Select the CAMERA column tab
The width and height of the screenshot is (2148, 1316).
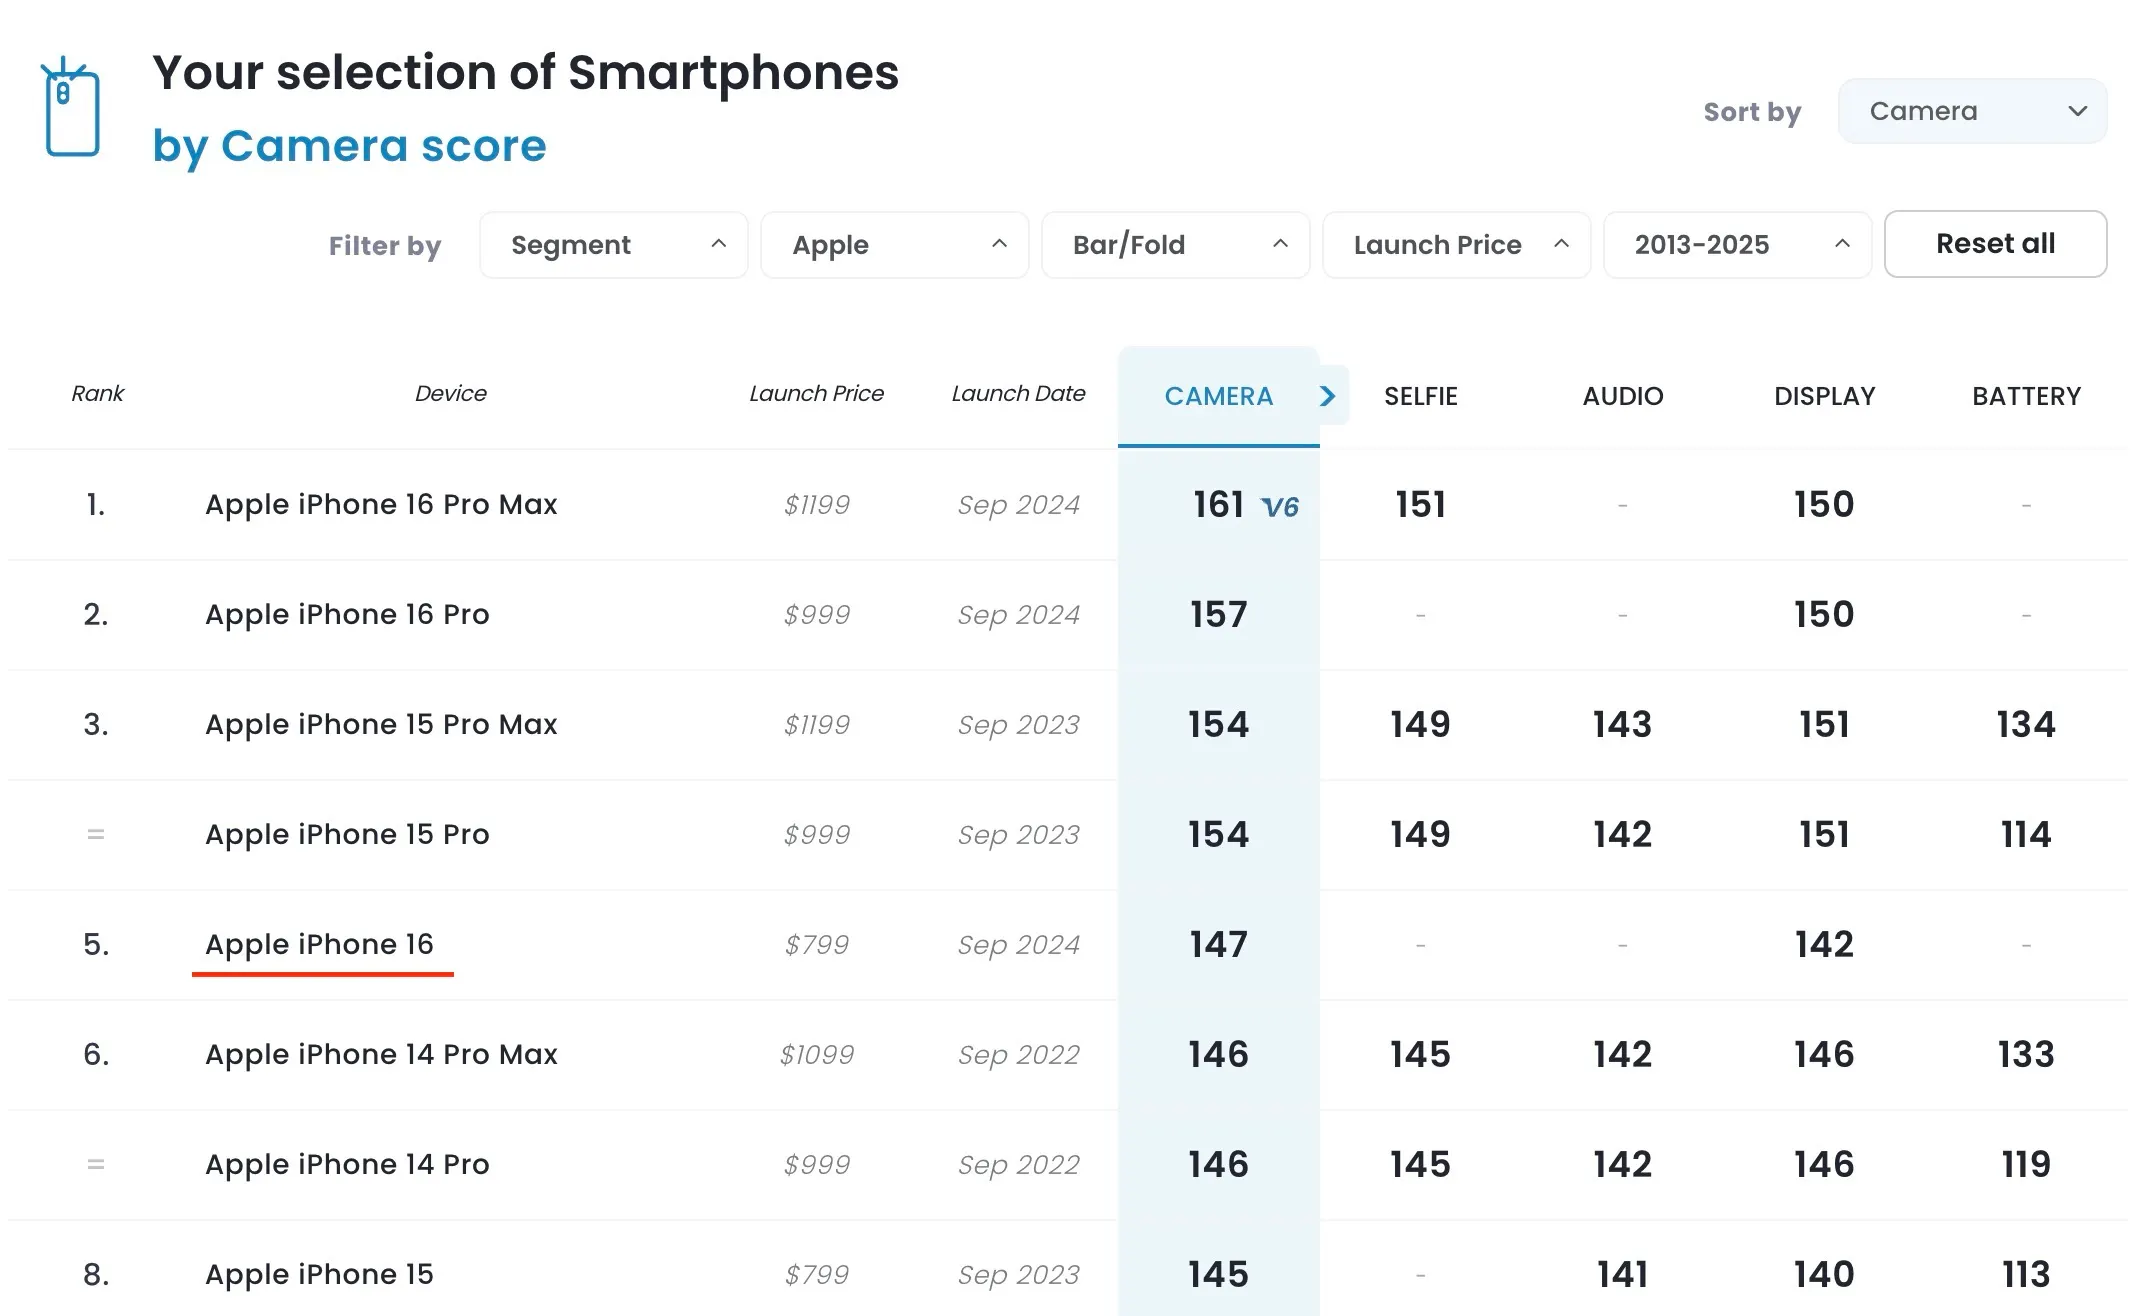1218,396
